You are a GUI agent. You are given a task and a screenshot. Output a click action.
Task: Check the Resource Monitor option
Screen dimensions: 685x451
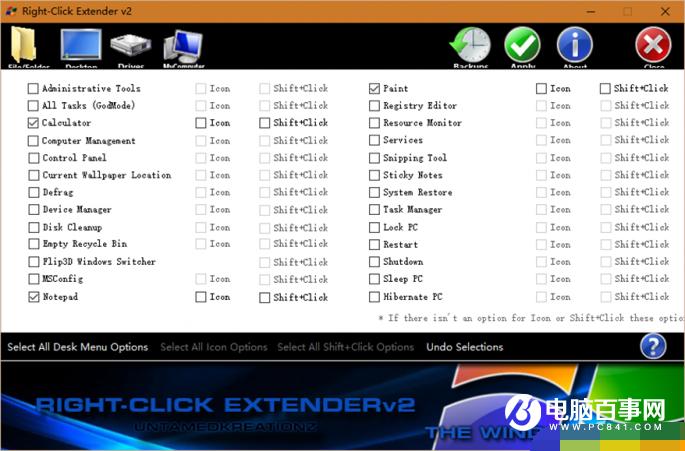pos(374,123)
